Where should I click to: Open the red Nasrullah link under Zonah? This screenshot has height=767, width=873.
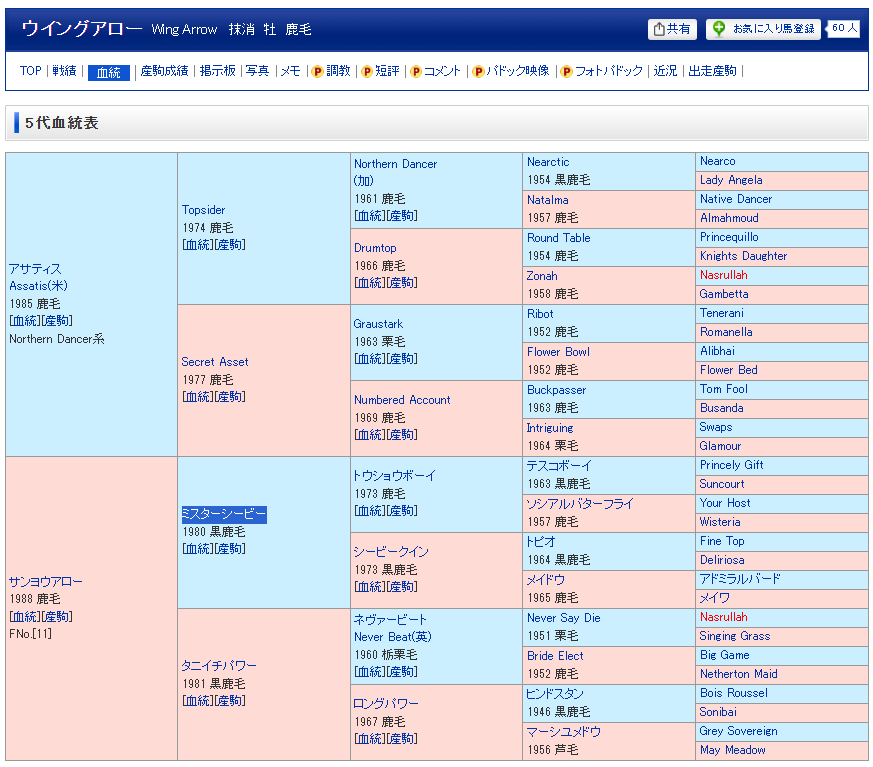[x=723, y=275]
